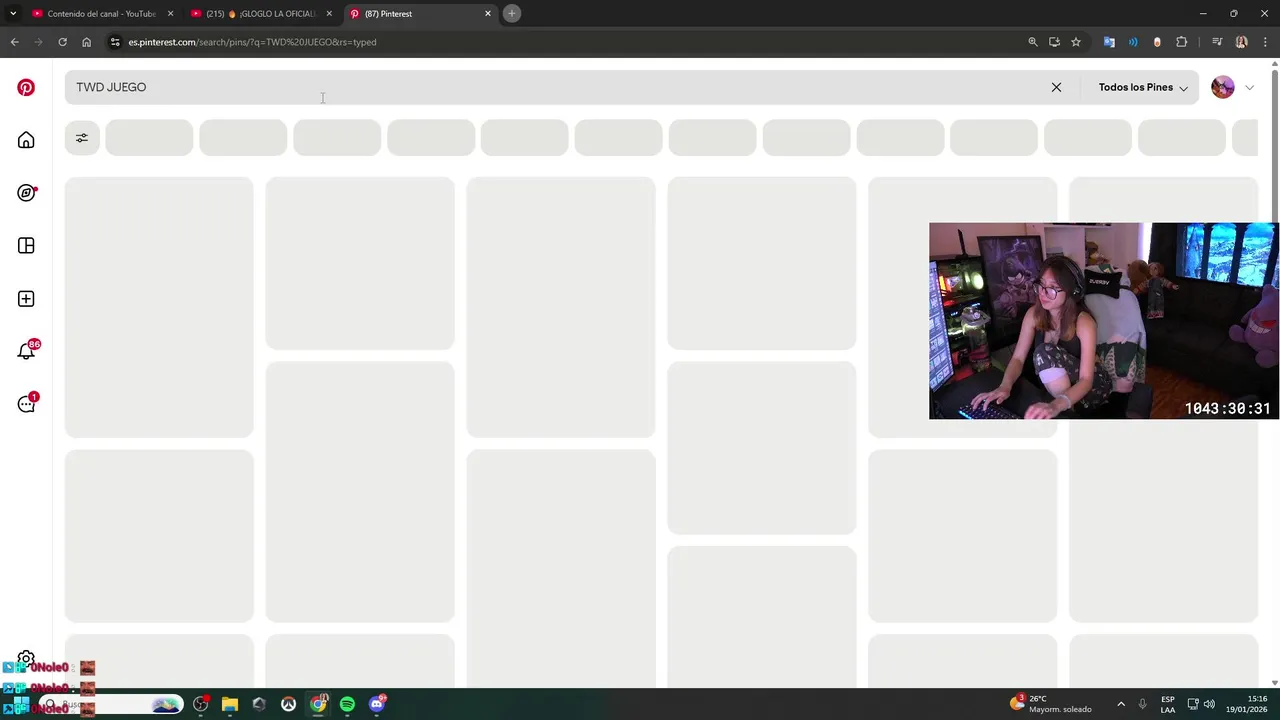Click the blue sound waves extension icon
The height and width of the screenshot is (720, 1280).
(x=1133, y=42)
